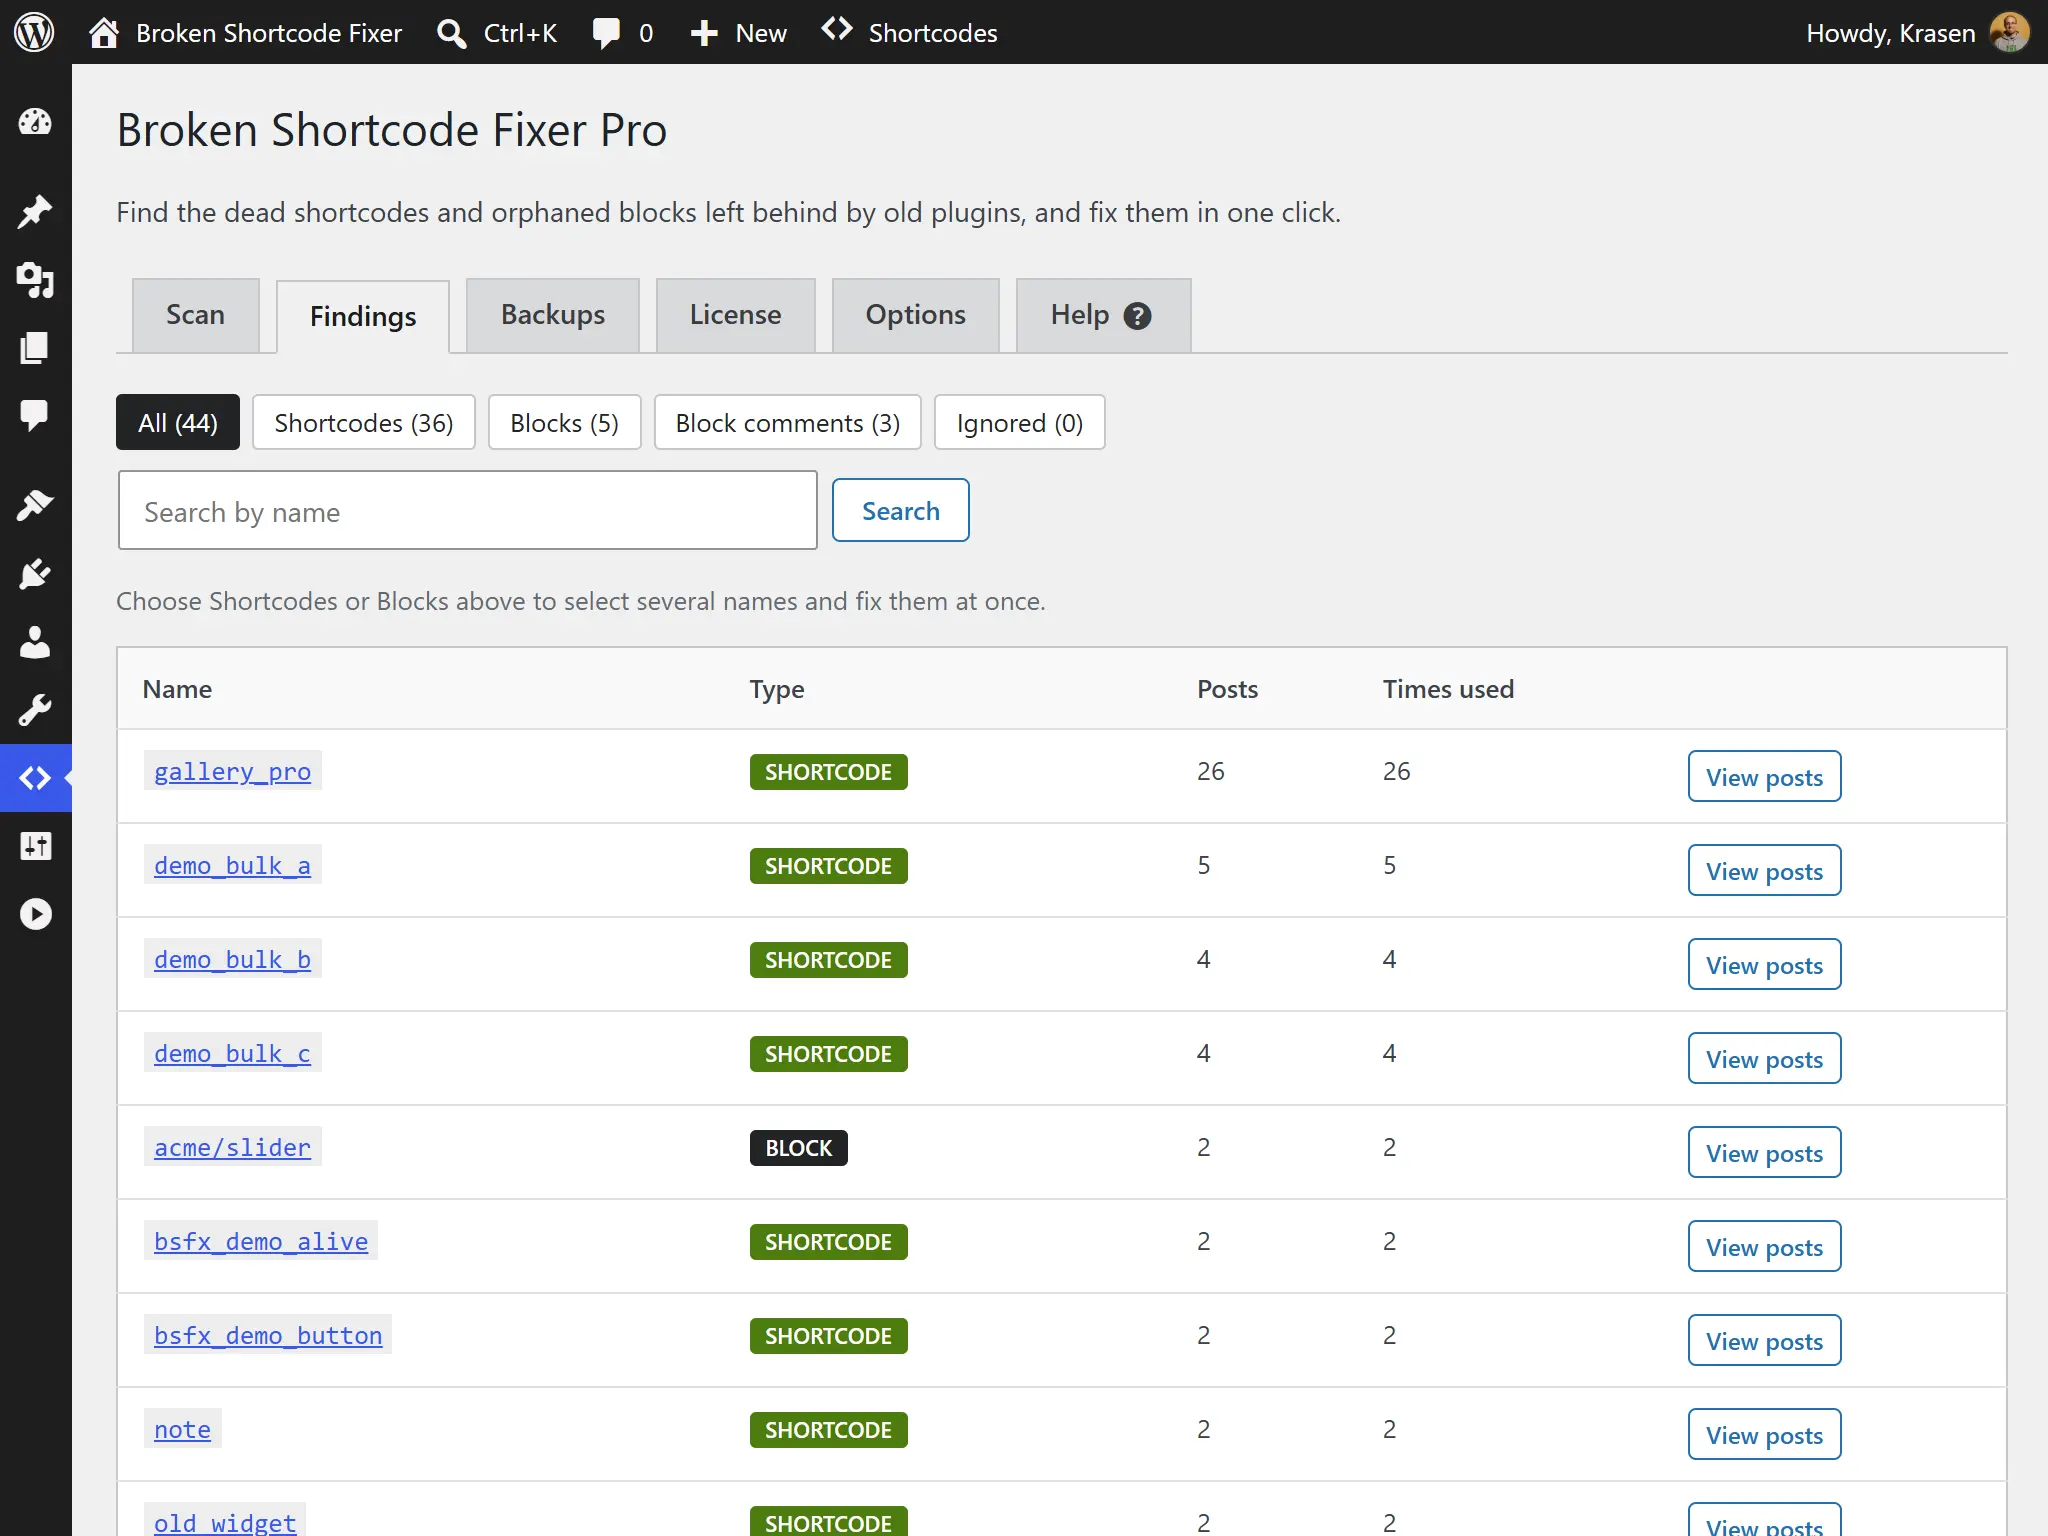Screen dimensions: 2048x1536
Task: Open Posts via the sidebar pushpin icon
Action: point(35,211)
